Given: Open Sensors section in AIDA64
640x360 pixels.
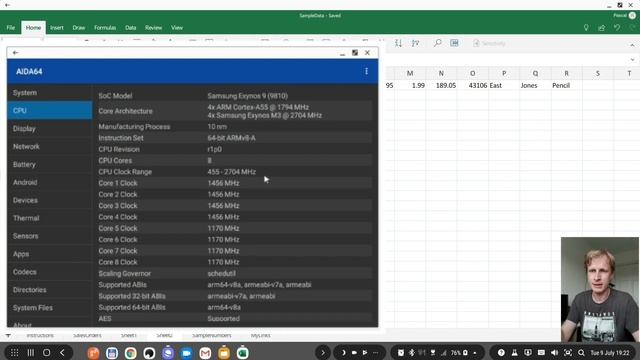Looking at the screenshot, I should 49,236.
